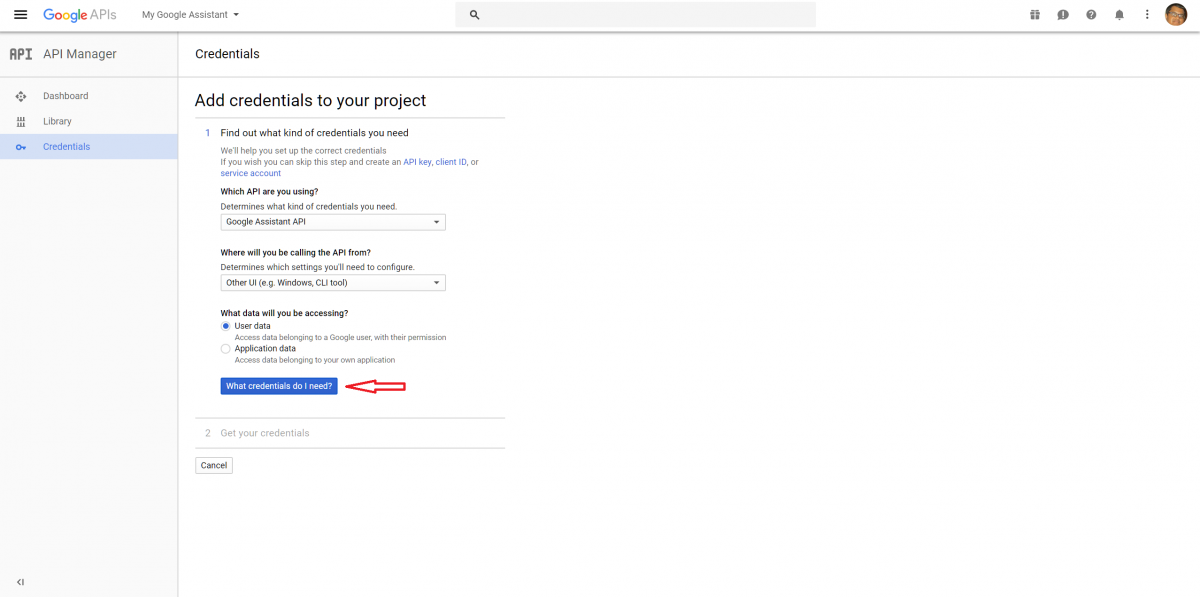Open the feedback alert icon

tap(1063, 15)
